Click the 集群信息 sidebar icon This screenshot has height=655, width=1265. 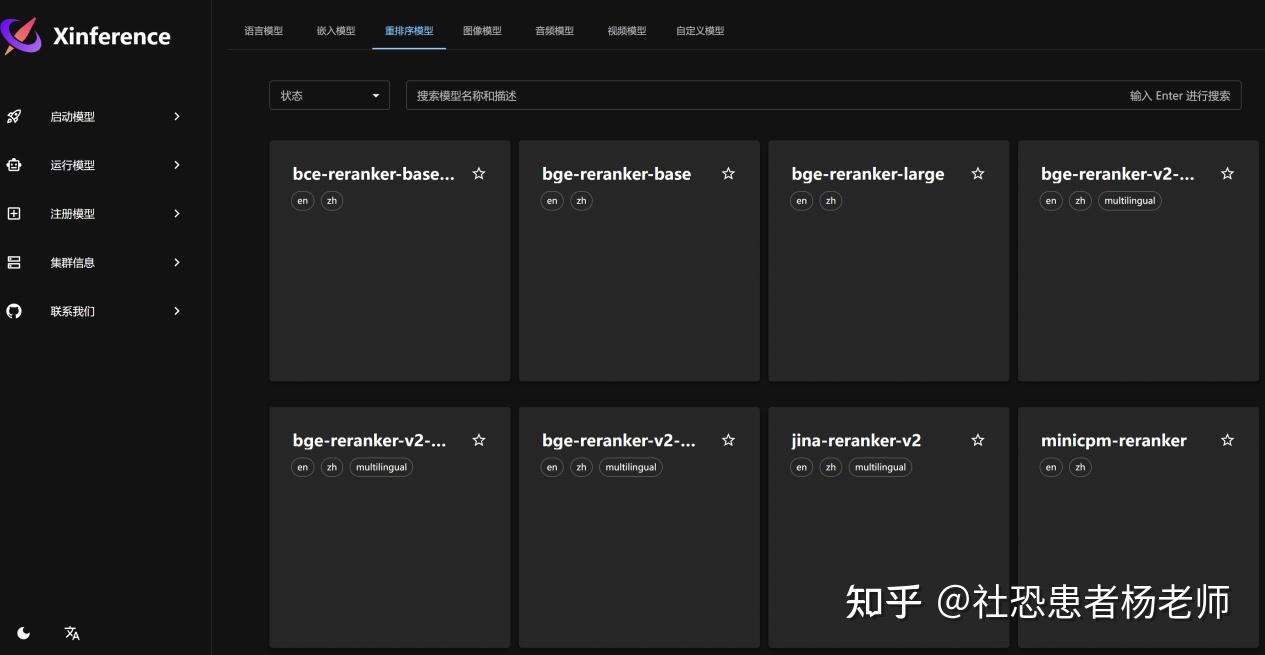pos(14,262)
